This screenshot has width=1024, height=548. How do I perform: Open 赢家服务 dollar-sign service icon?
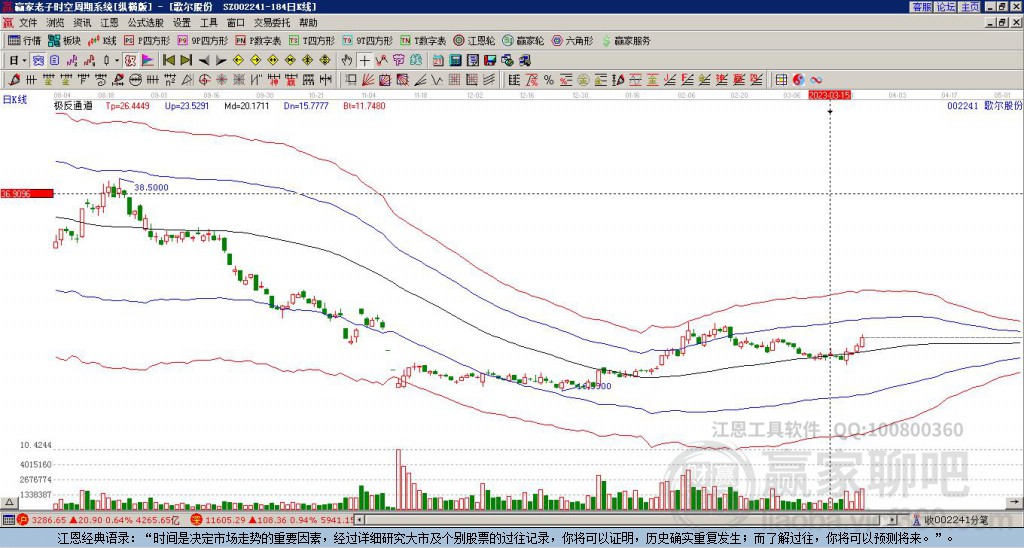(626, 40)
